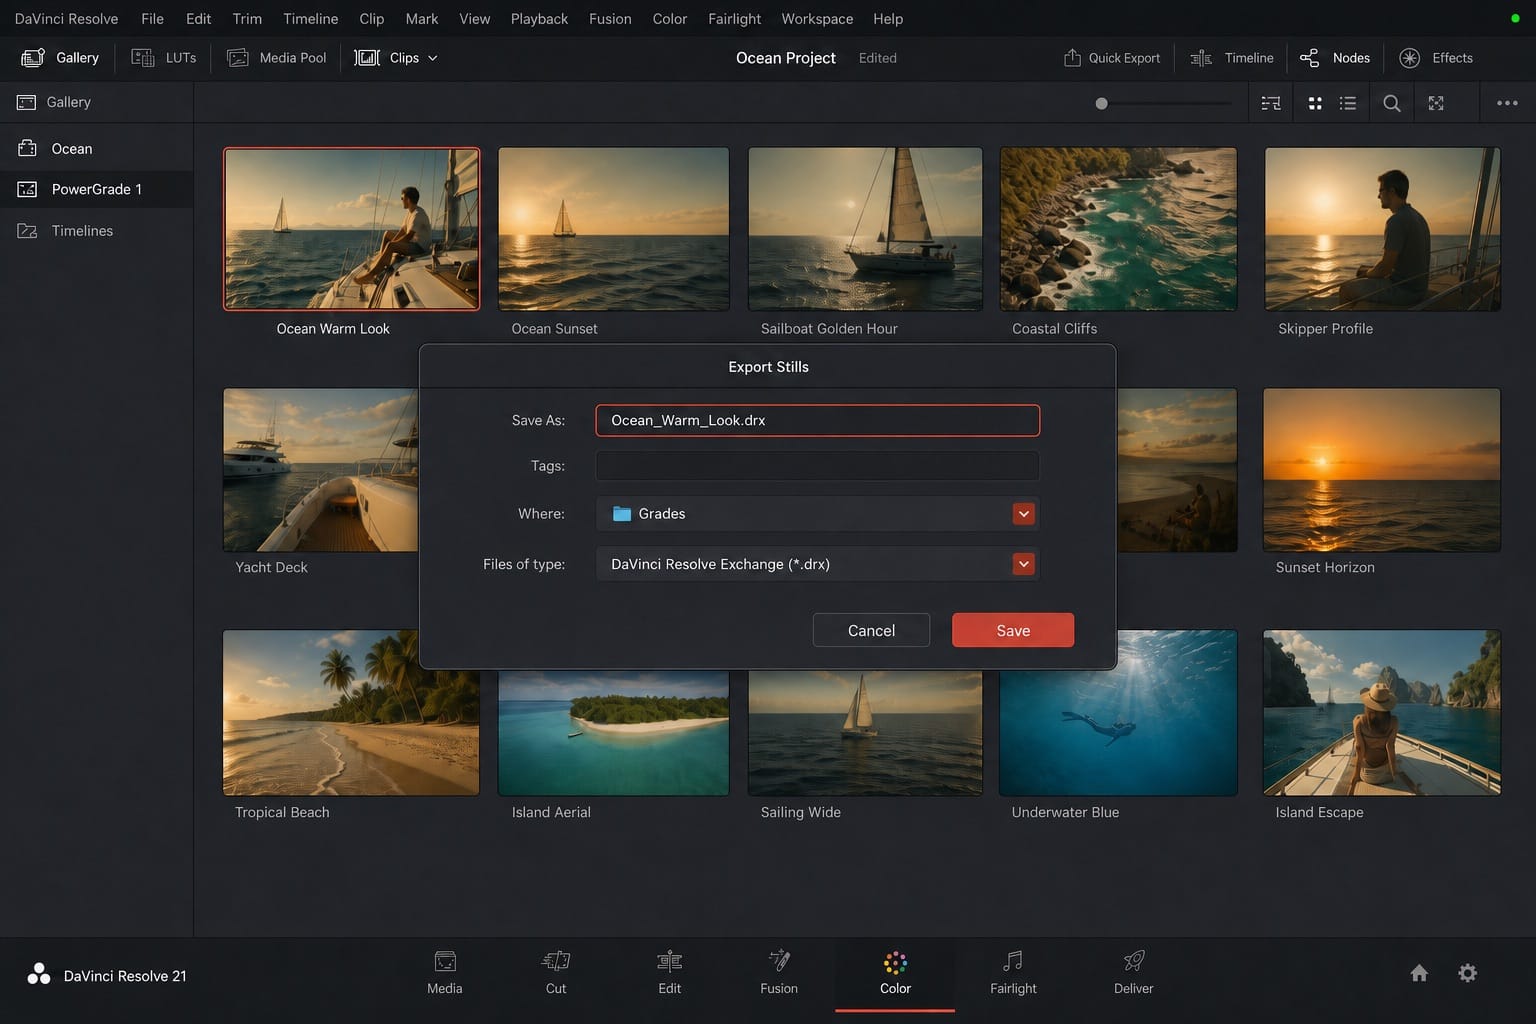
Task: Open the Edit menu in menu bar
Action: pos(198,18)
